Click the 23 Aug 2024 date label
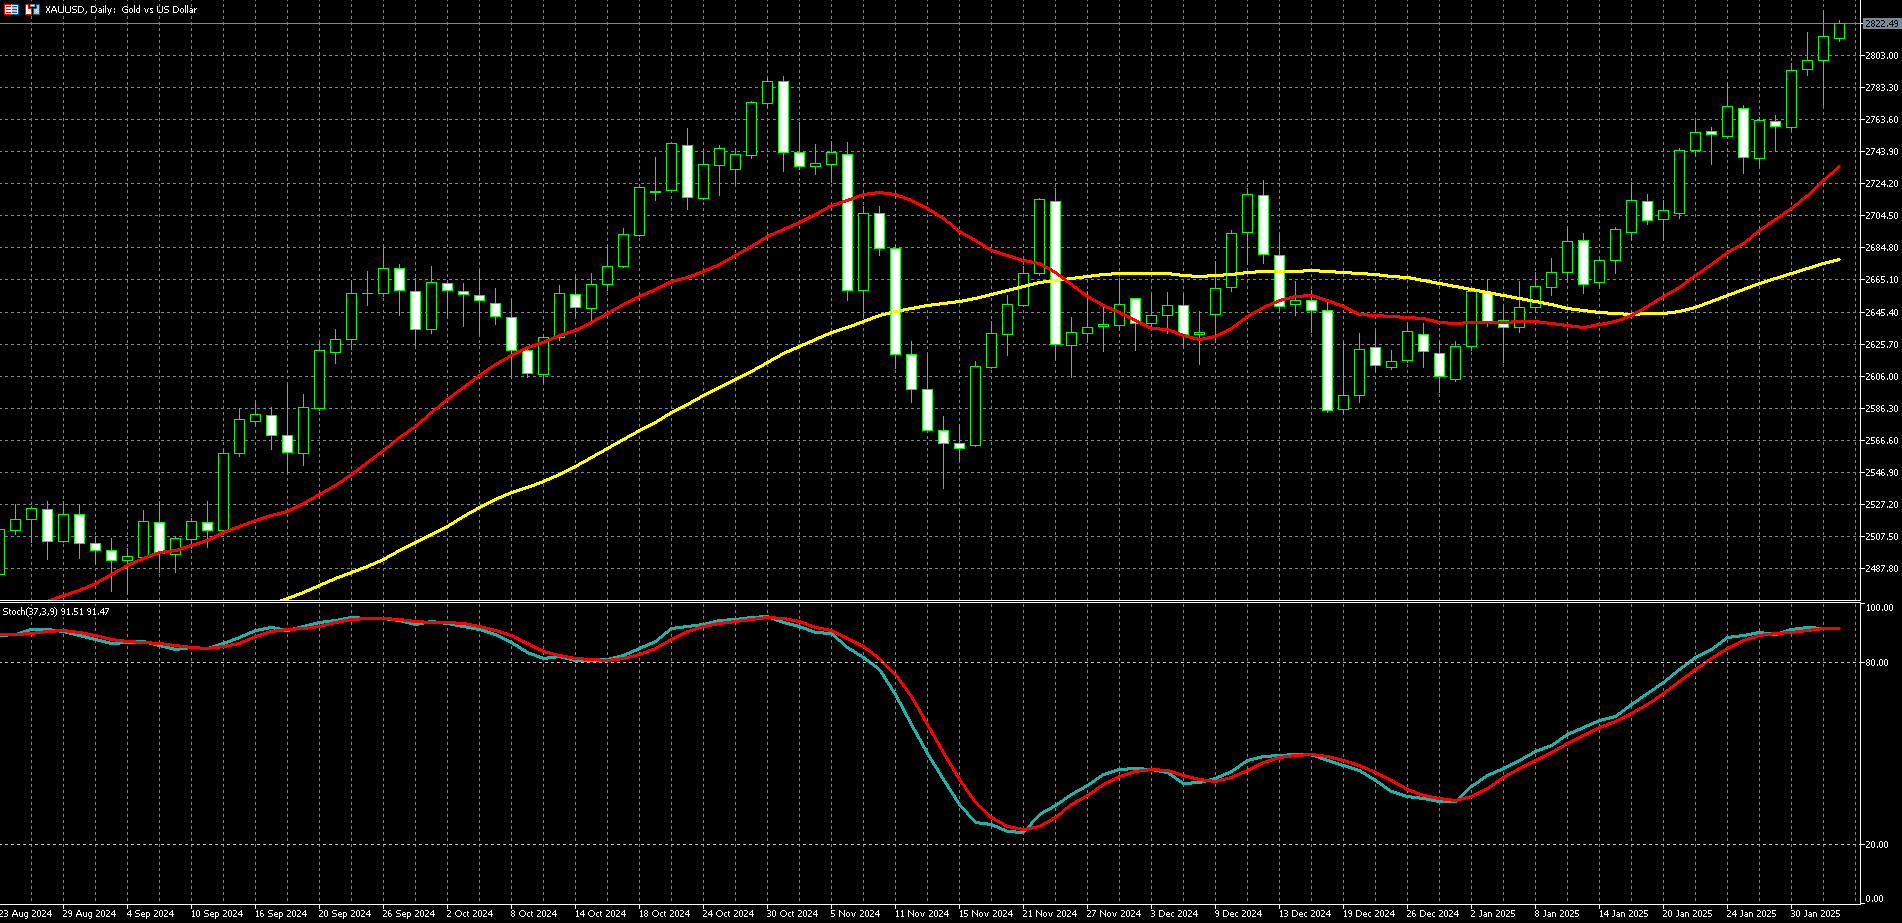The image size is (1902, 923). click(x=26, y=914)
